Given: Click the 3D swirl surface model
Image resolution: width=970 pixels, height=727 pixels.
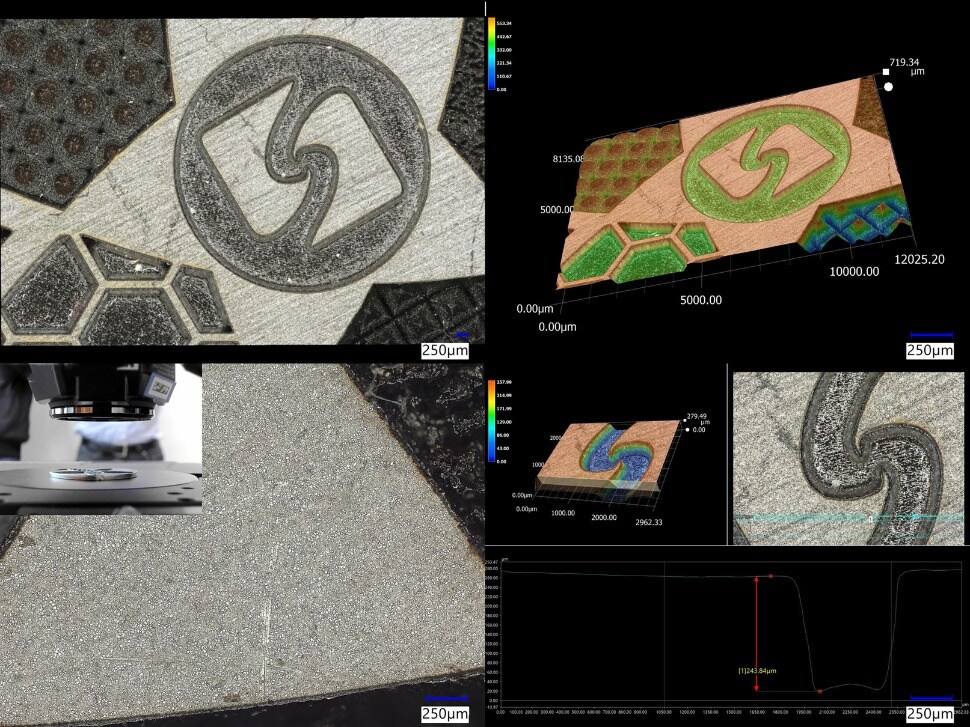Looking at the screenshot, I should coord(605,455).
